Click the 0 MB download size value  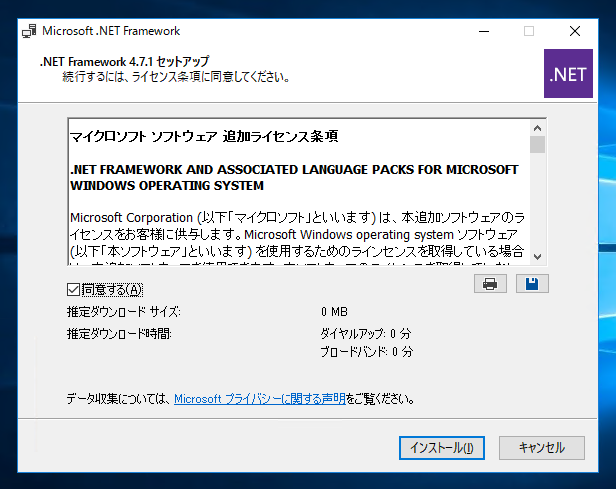[x=334, y=312]
